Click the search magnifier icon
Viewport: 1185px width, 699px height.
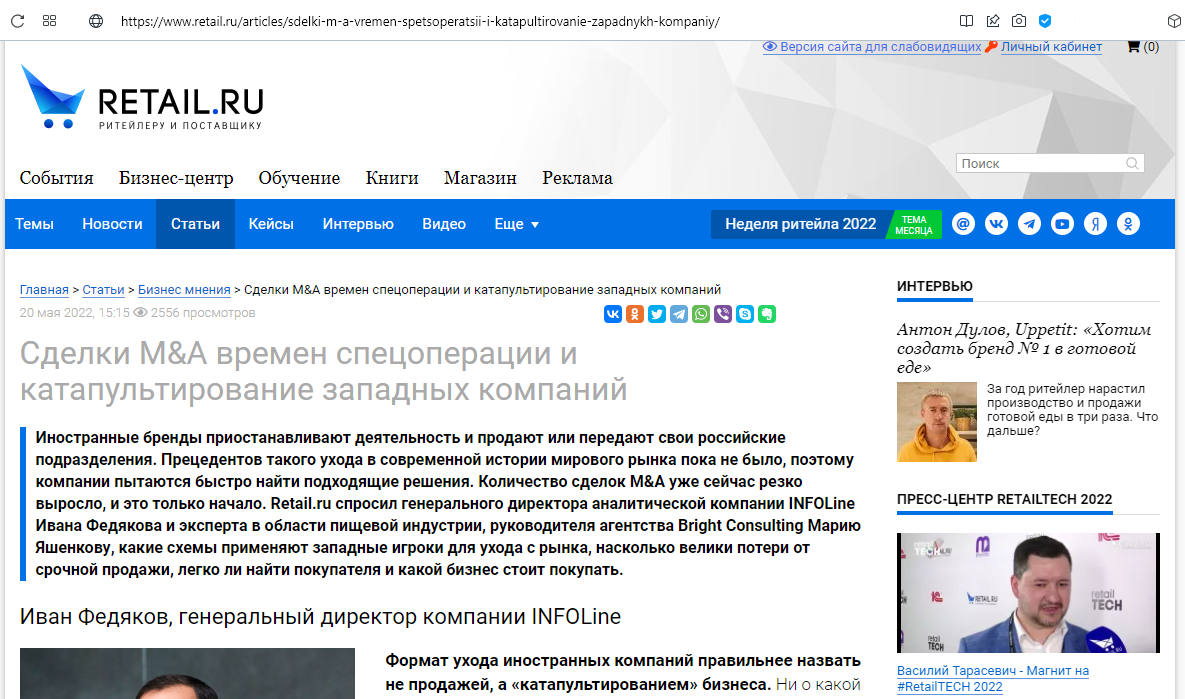click(x=1132, y=163)
